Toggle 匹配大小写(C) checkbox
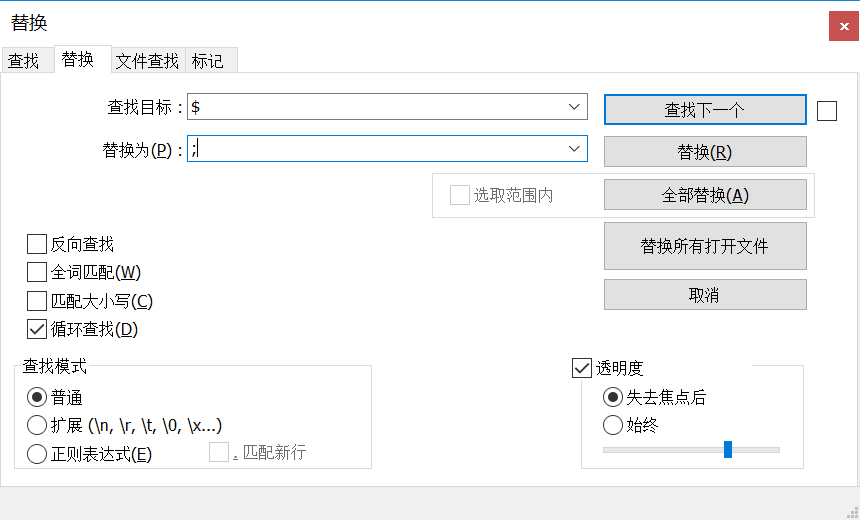Screen dimensions: 860x520 37,300
